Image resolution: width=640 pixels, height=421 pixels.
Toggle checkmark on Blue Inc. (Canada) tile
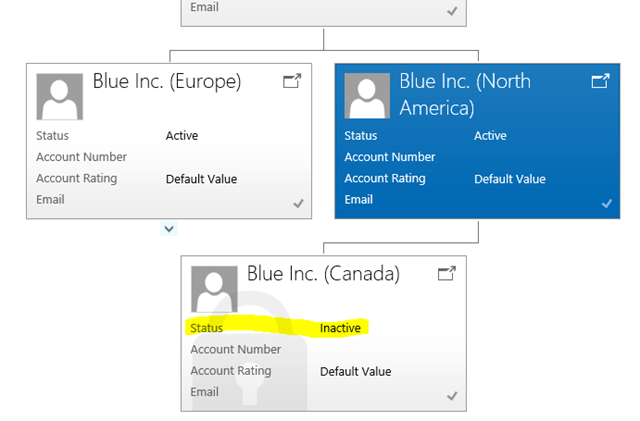[452, 396]
